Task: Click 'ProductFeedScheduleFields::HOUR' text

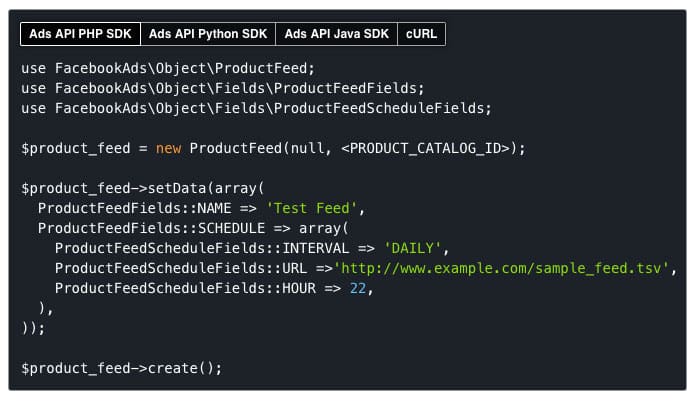Action: click(185, 289)
